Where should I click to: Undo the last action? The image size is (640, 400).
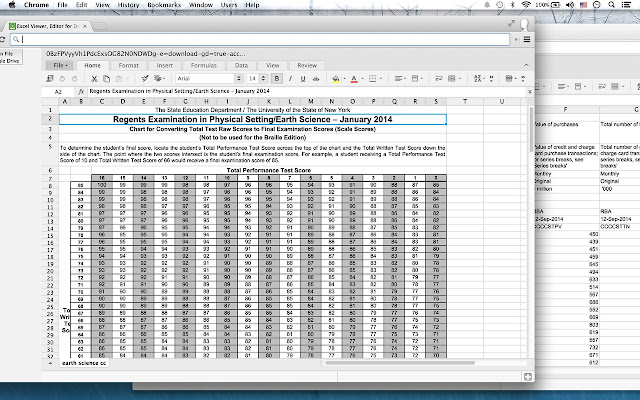point(62,78)
